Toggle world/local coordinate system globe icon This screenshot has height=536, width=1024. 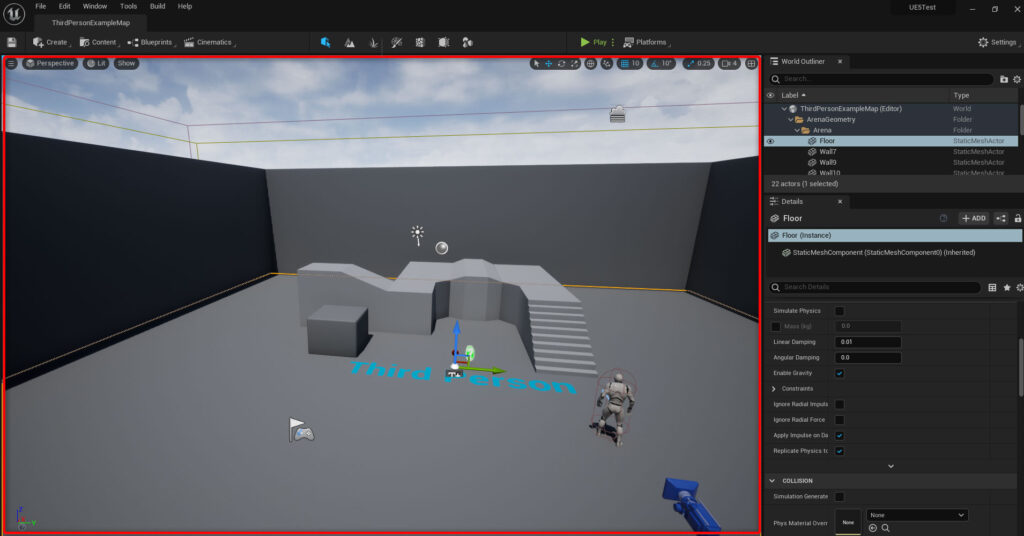tap(590, 63)
